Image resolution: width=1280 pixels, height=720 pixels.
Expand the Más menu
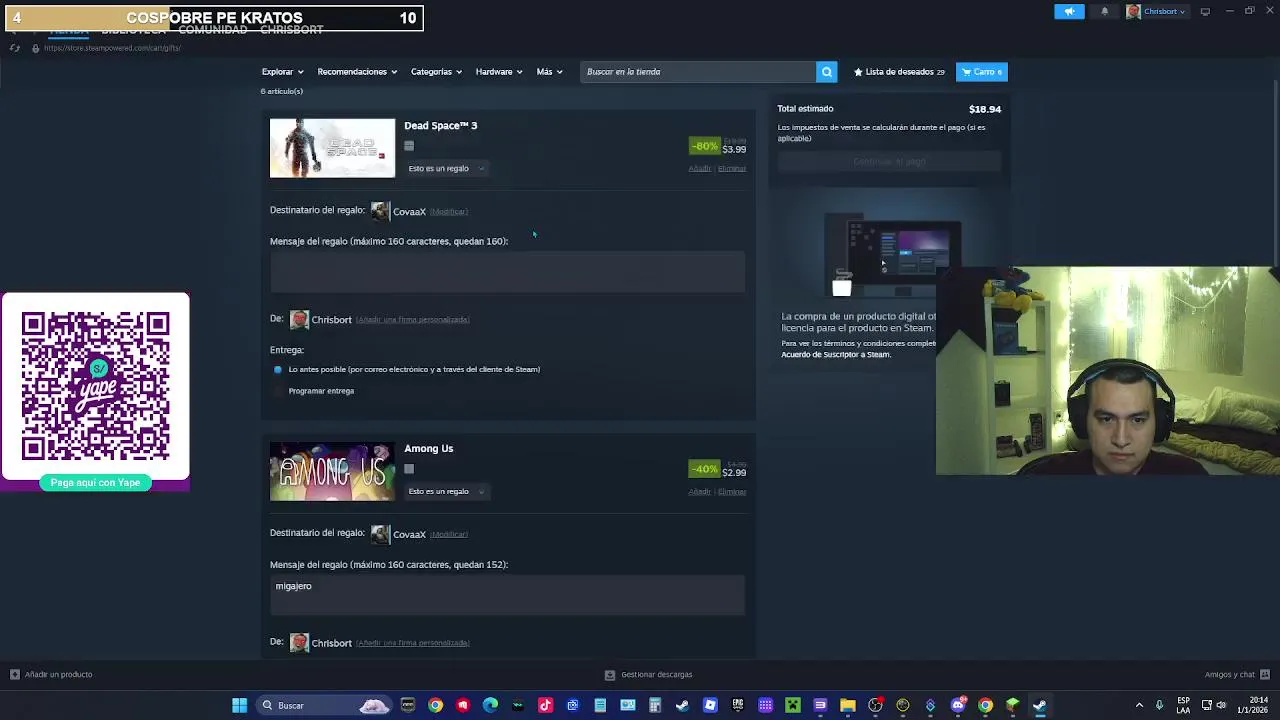[x=549, y=72]
